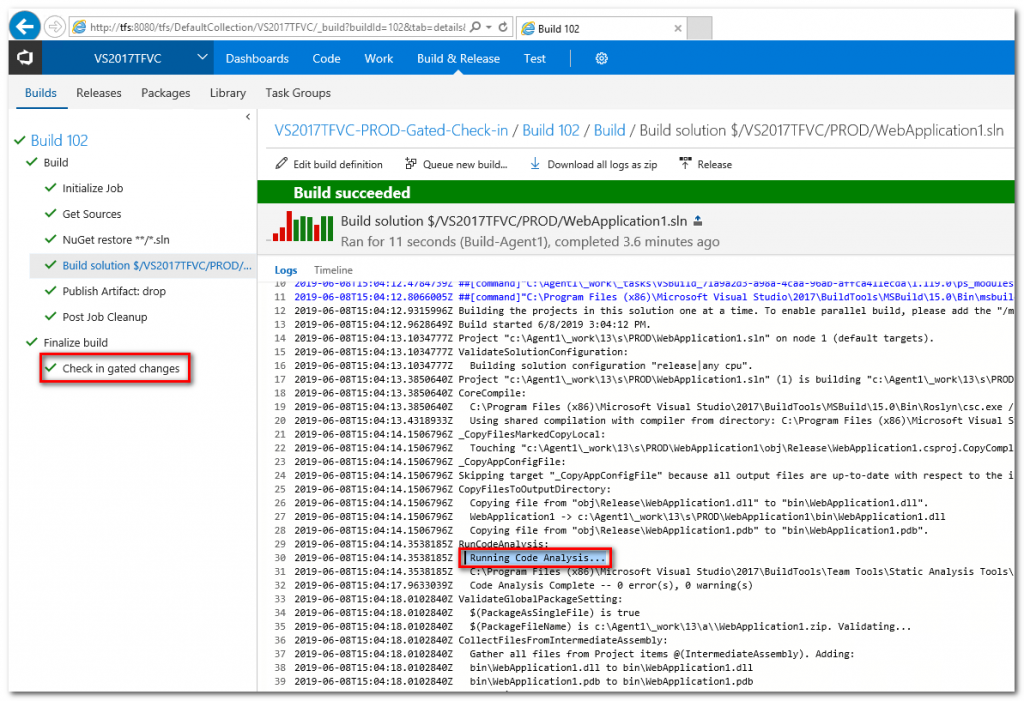Switch to the Library tab

click(227, 93)
